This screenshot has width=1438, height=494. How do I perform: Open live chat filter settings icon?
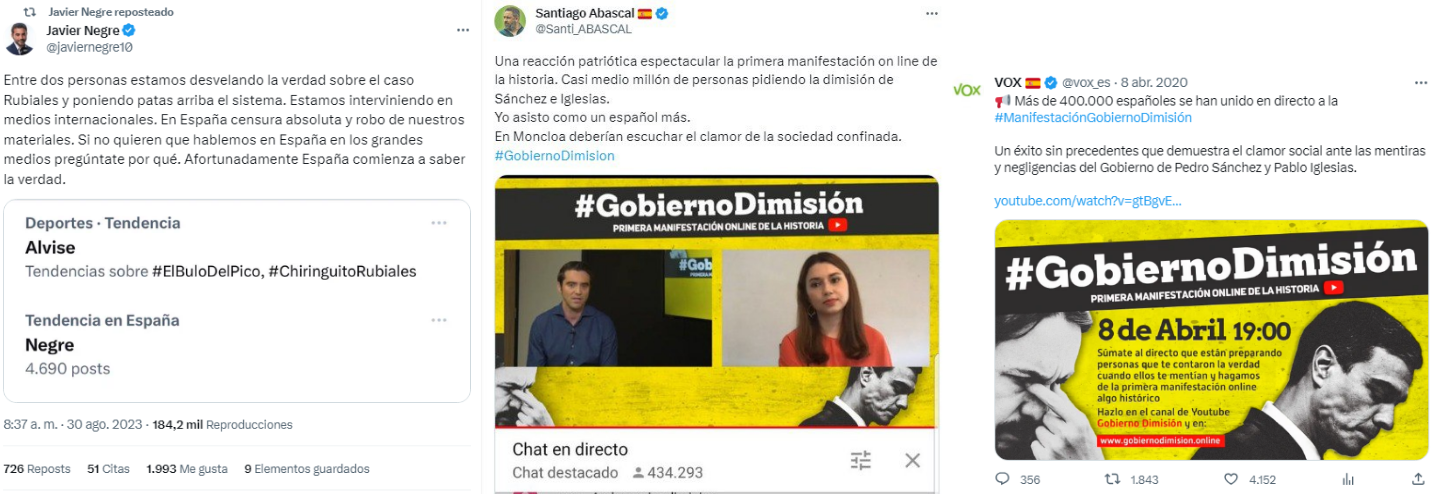[x=861, y=460]
